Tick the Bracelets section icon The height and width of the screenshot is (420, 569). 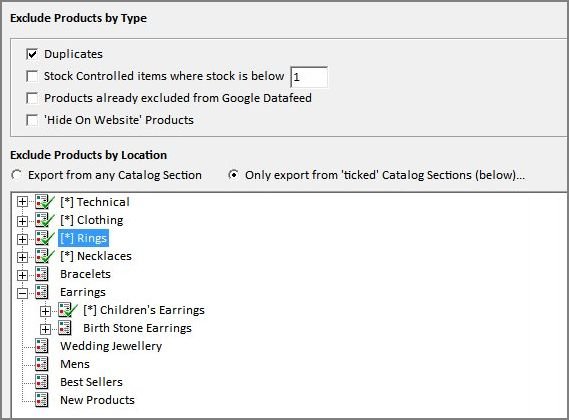(41, 274)
